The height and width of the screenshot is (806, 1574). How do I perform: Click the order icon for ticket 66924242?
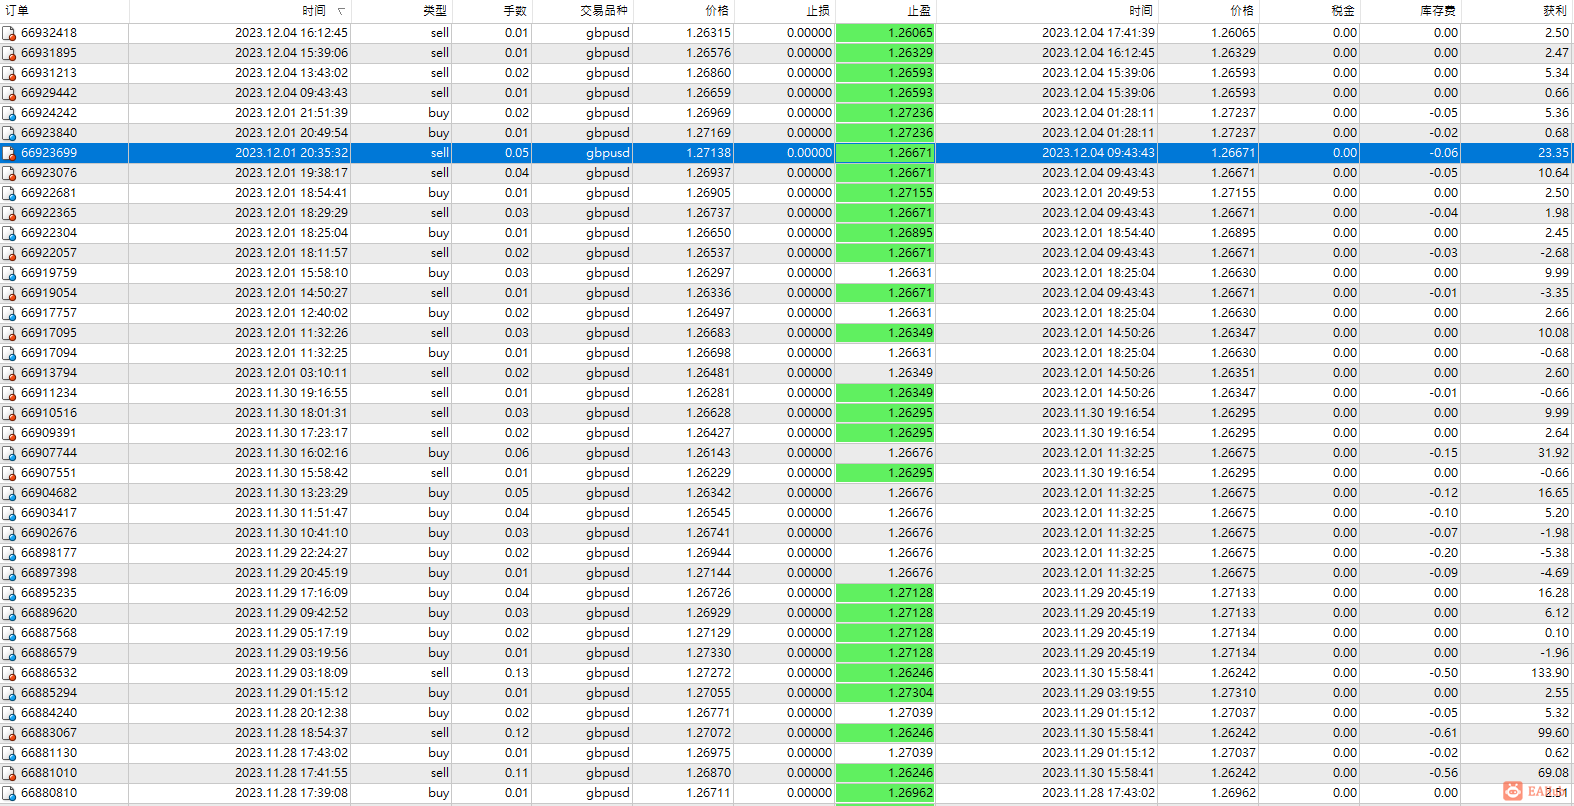pyautogui.click(x=9, y=113)
